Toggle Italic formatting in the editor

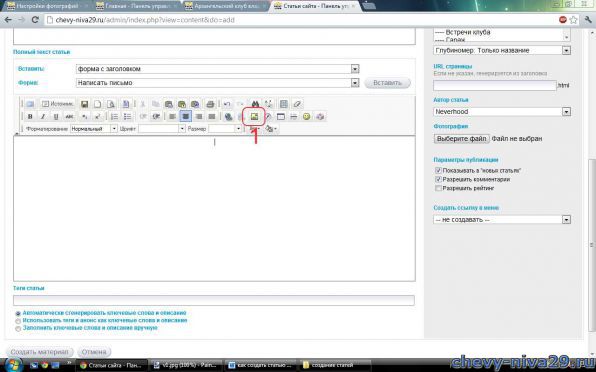pos(43,117)
